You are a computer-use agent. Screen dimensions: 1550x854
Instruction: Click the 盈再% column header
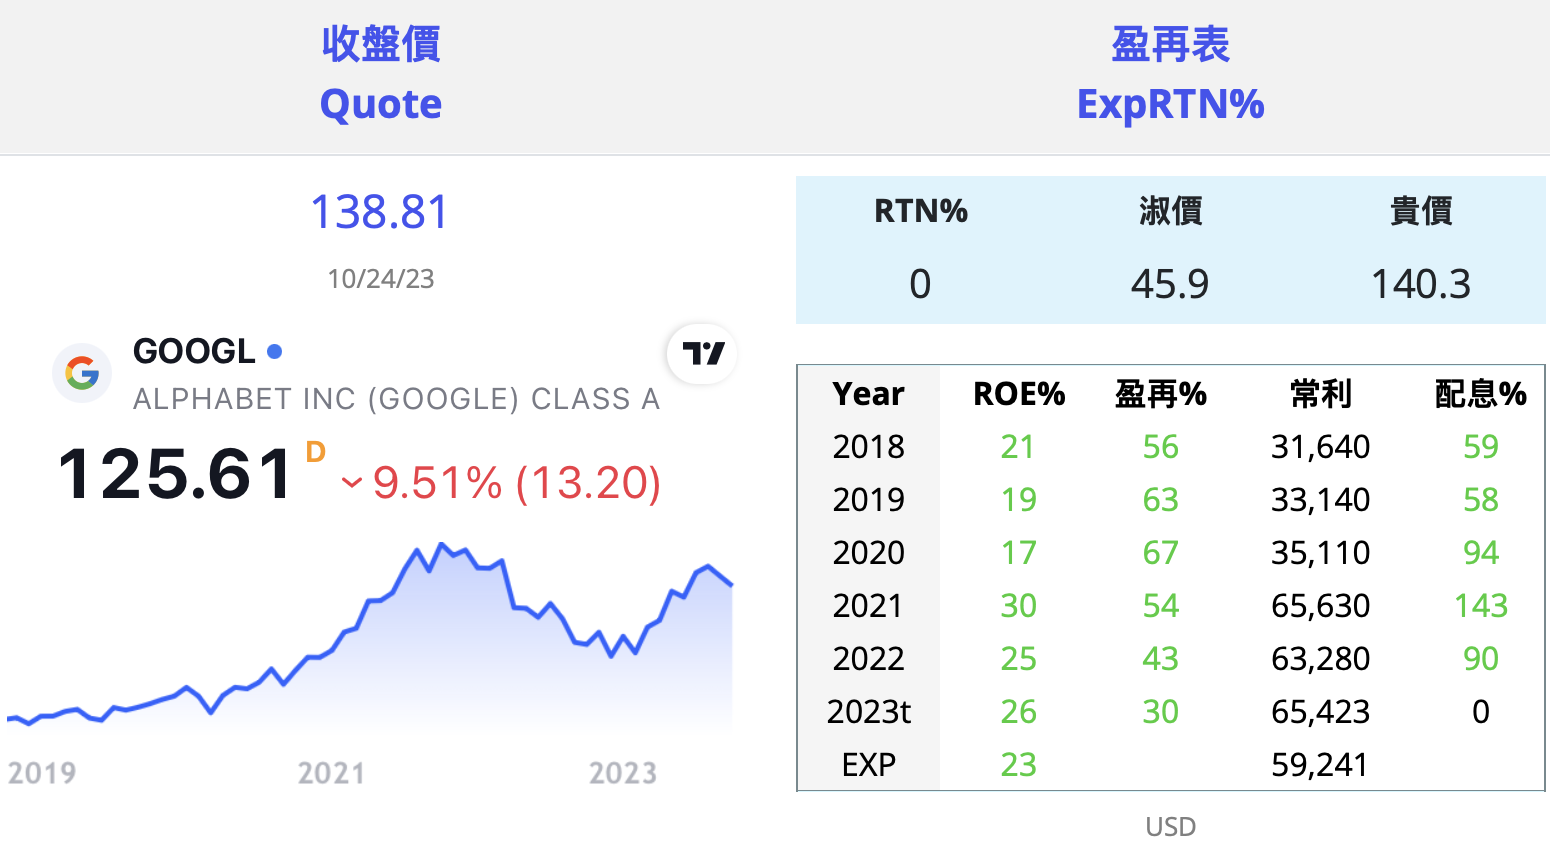(1161, 394)
